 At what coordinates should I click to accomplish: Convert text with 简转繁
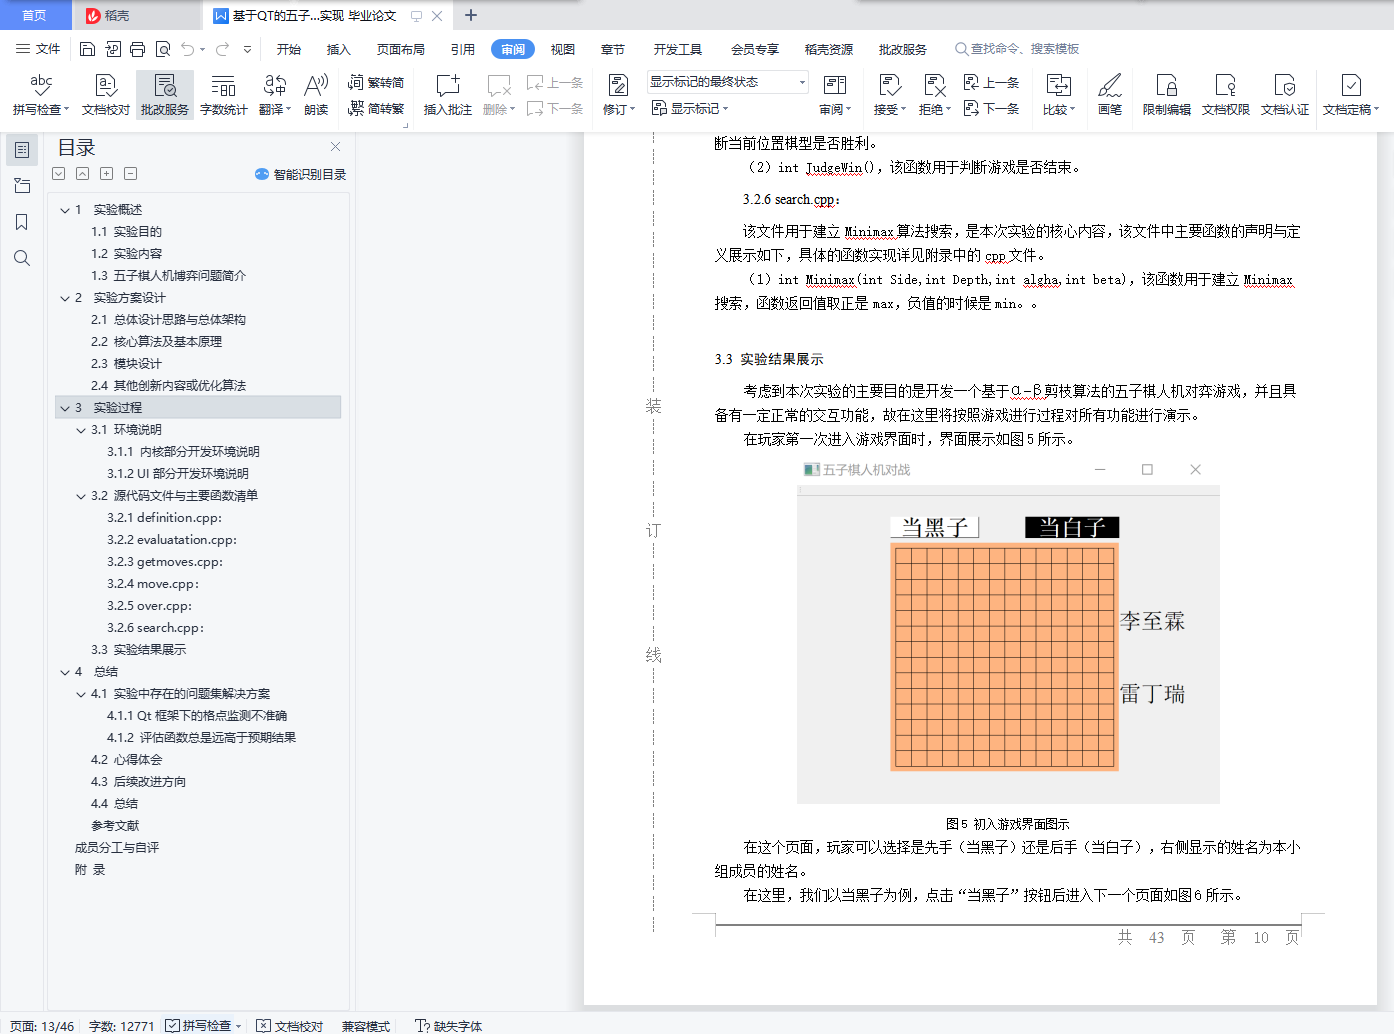point(376,108)
